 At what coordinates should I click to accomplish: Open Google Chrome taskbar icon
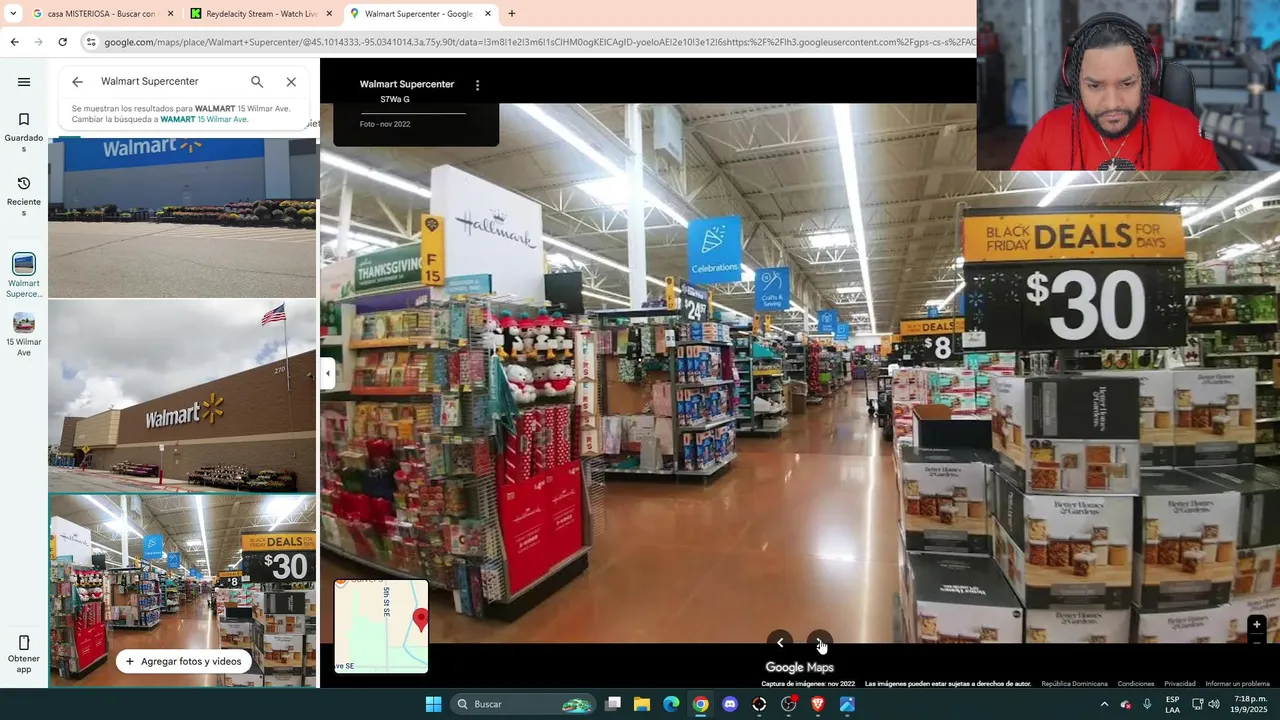(x=700, y=704)
